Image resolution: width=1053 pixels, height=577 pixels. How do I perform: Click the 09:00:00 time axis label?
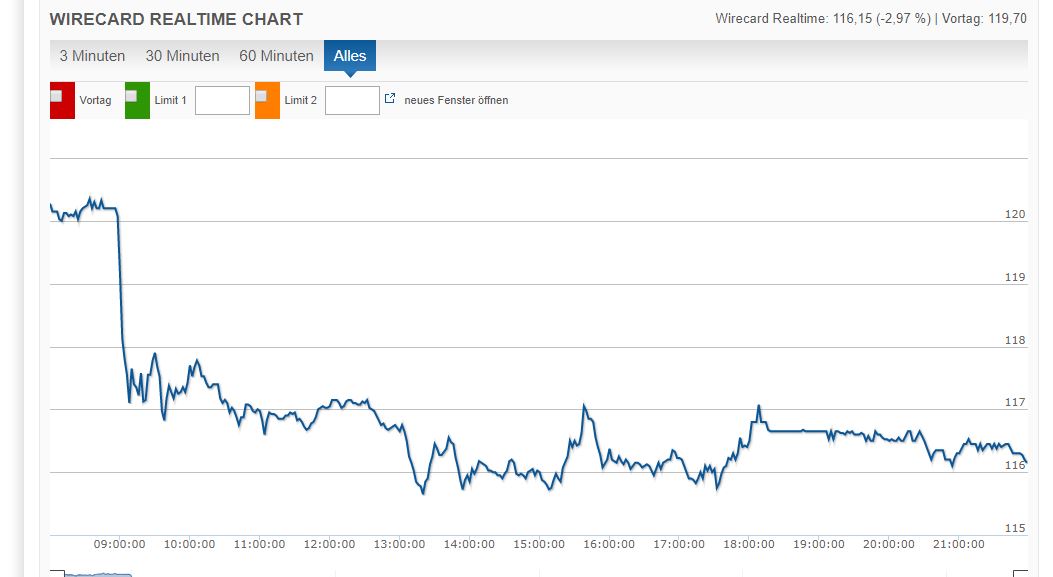pyautogui.click(x=119, y=544)
